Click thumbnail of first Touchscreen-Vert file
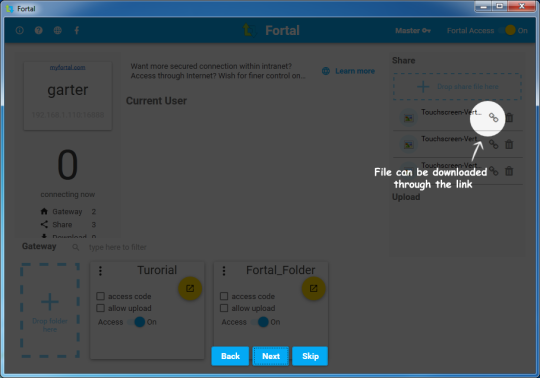Image resolution: width=540 pixels, height=378 pixels. coord(409,118)
